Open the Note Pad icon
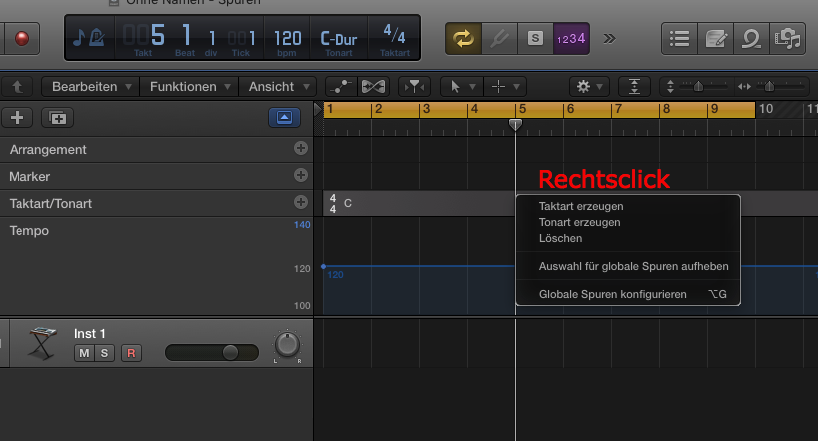Image resolution: width=818 pixels, height=441 pixels. [x=716, y=39]
